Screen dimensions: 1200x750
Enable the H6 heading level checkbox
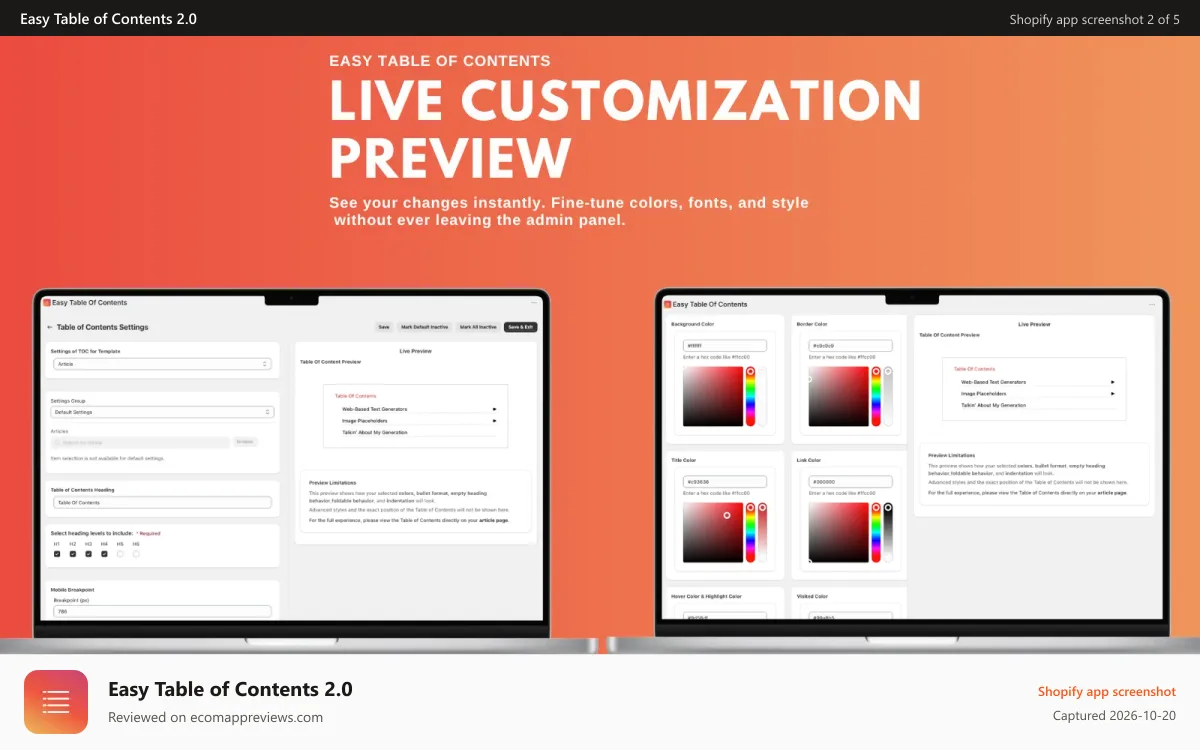tap(136, 553)
